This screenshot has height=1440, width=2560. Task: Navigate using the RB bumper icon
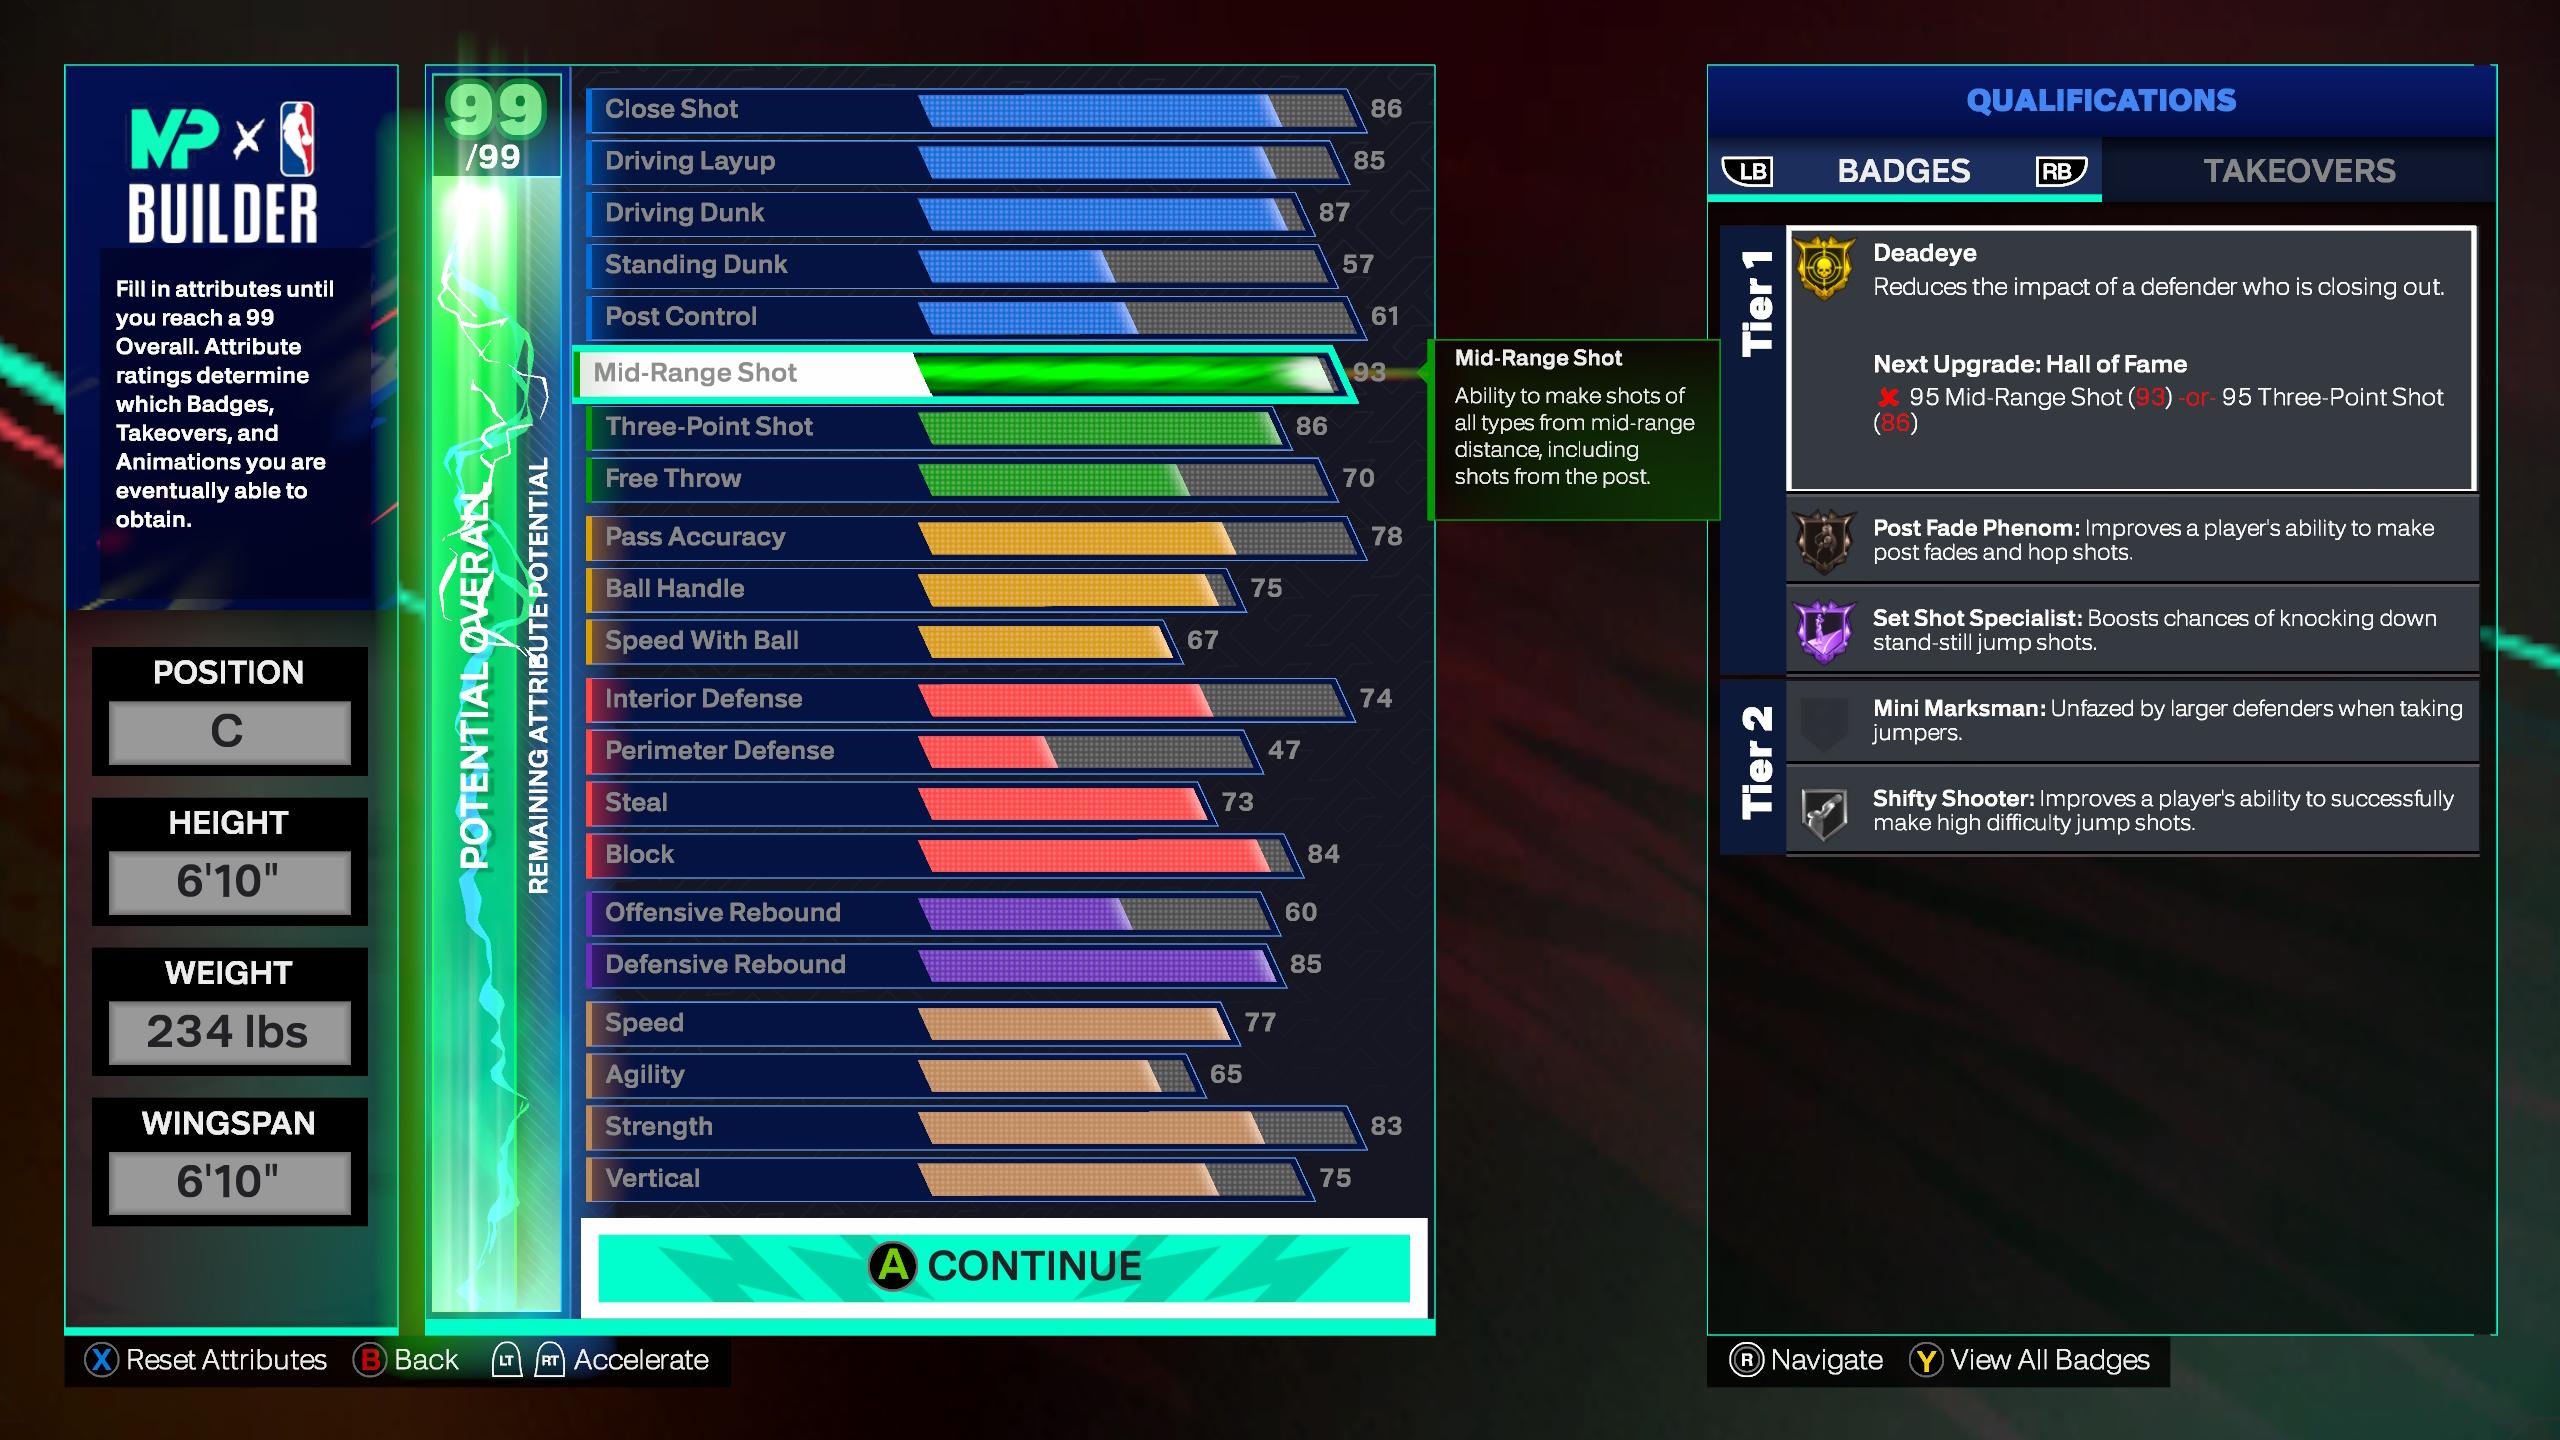coord(2061,171)
